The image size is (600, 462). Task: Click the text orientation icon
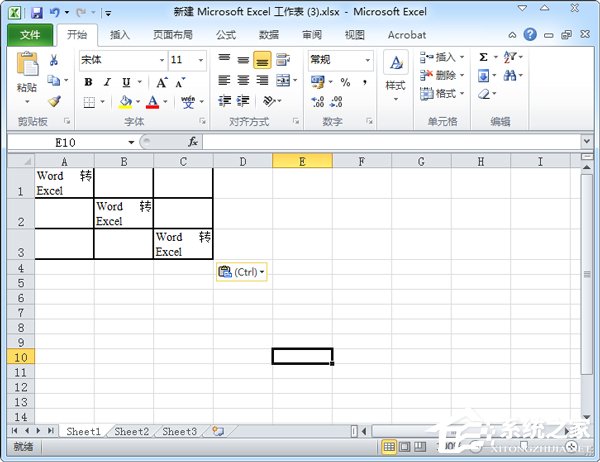pos(269,101)
